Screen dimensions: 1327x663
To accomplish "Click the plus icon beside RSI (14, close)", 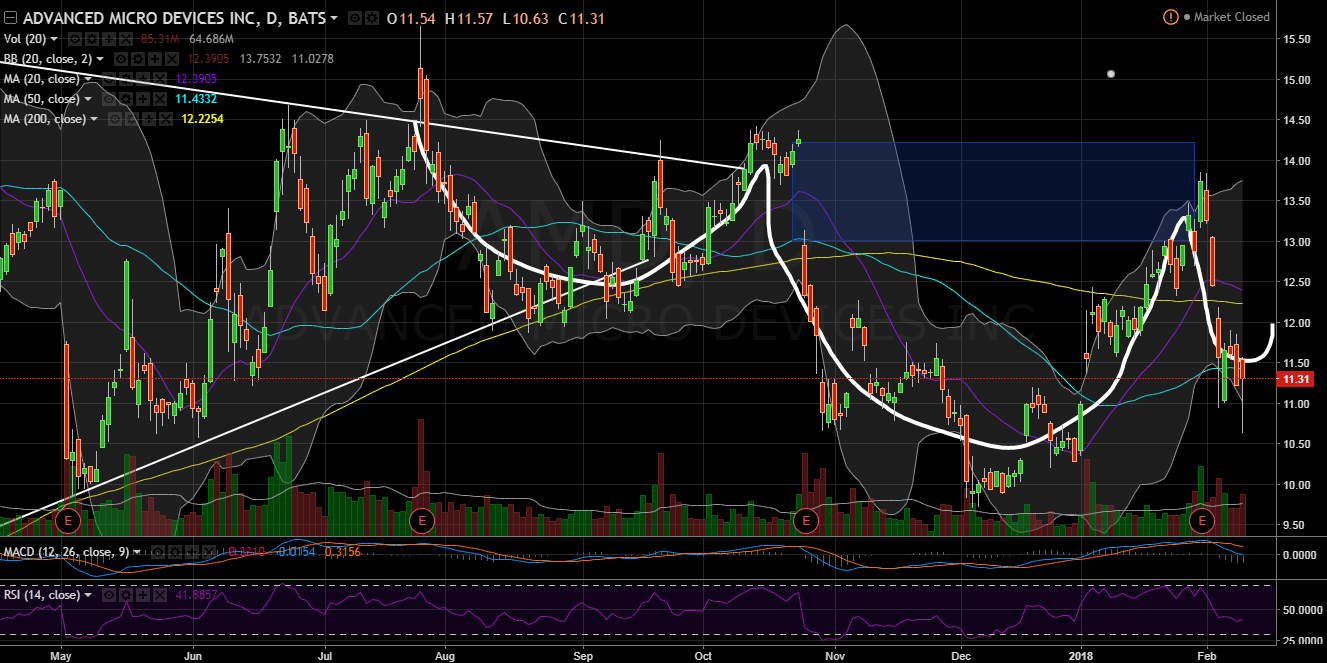I will [141, 595].
